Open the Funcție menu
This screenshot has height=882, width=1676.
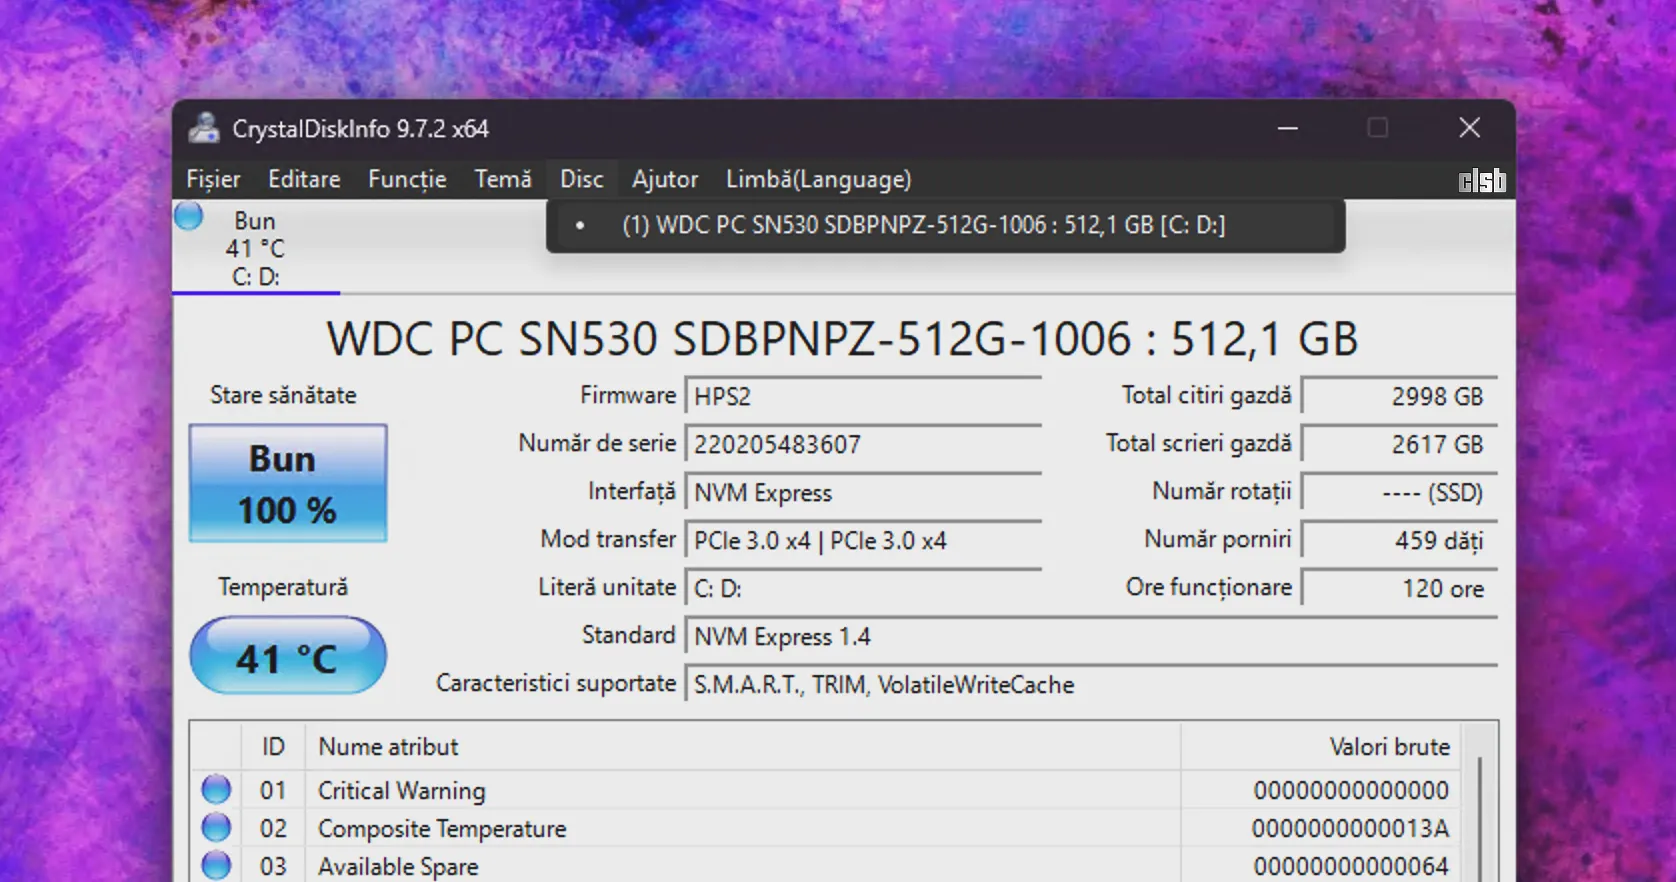coord(407,179)
